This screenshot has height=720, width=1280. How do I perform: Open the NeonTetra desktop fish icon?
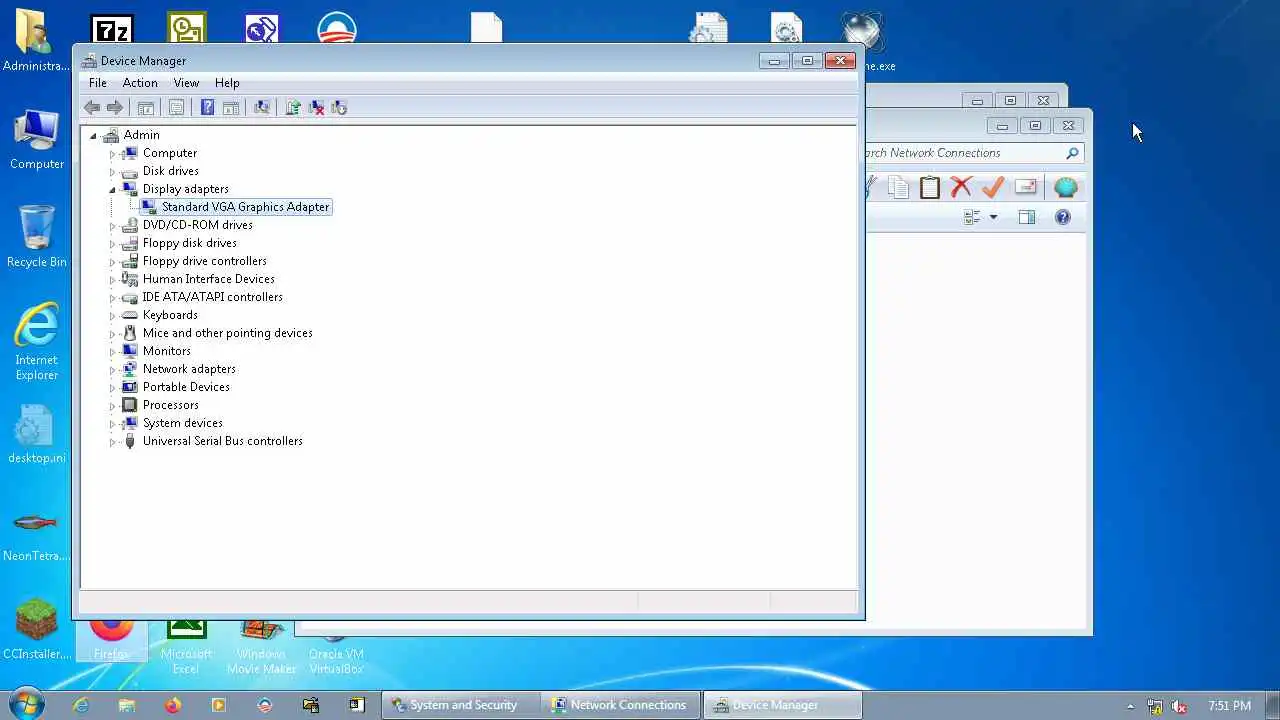click(x=37, y=535)
